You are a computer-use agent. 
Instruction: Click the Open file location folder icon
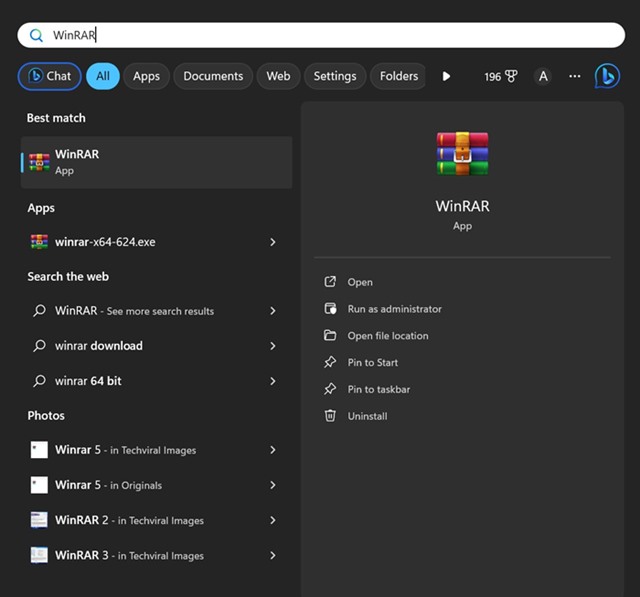click(330, 335)
